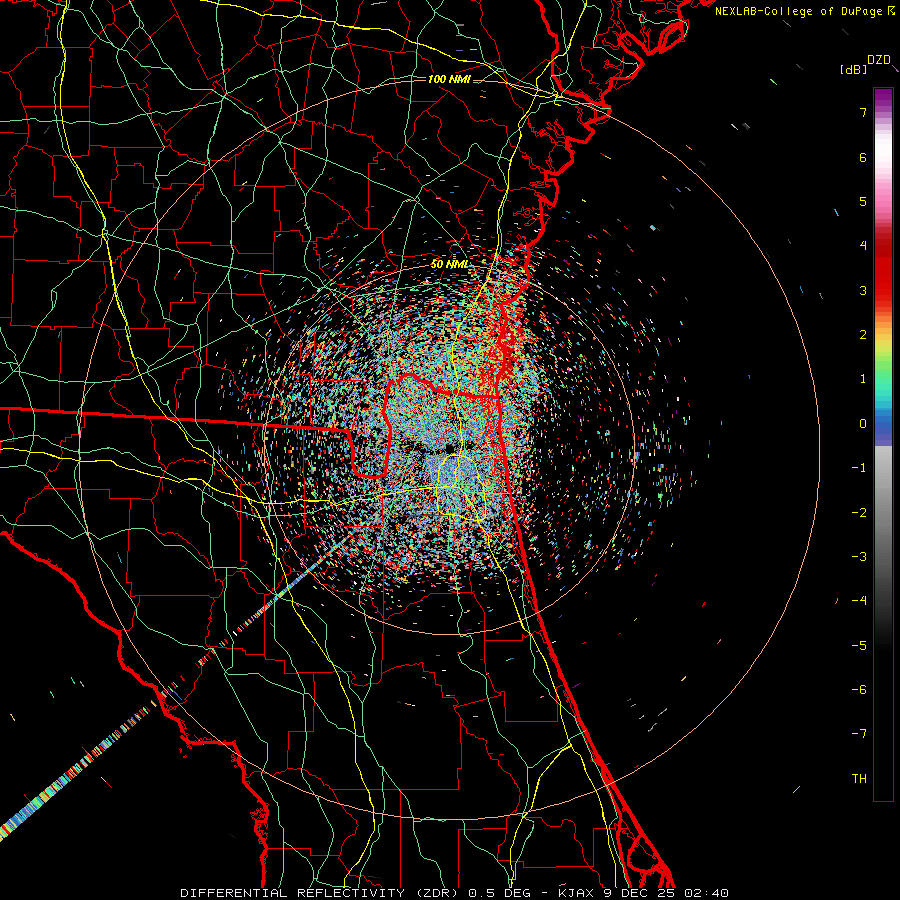900x900 pixels.
Task: Click the ZDR color scale bar
Action: tap(883, 444)
